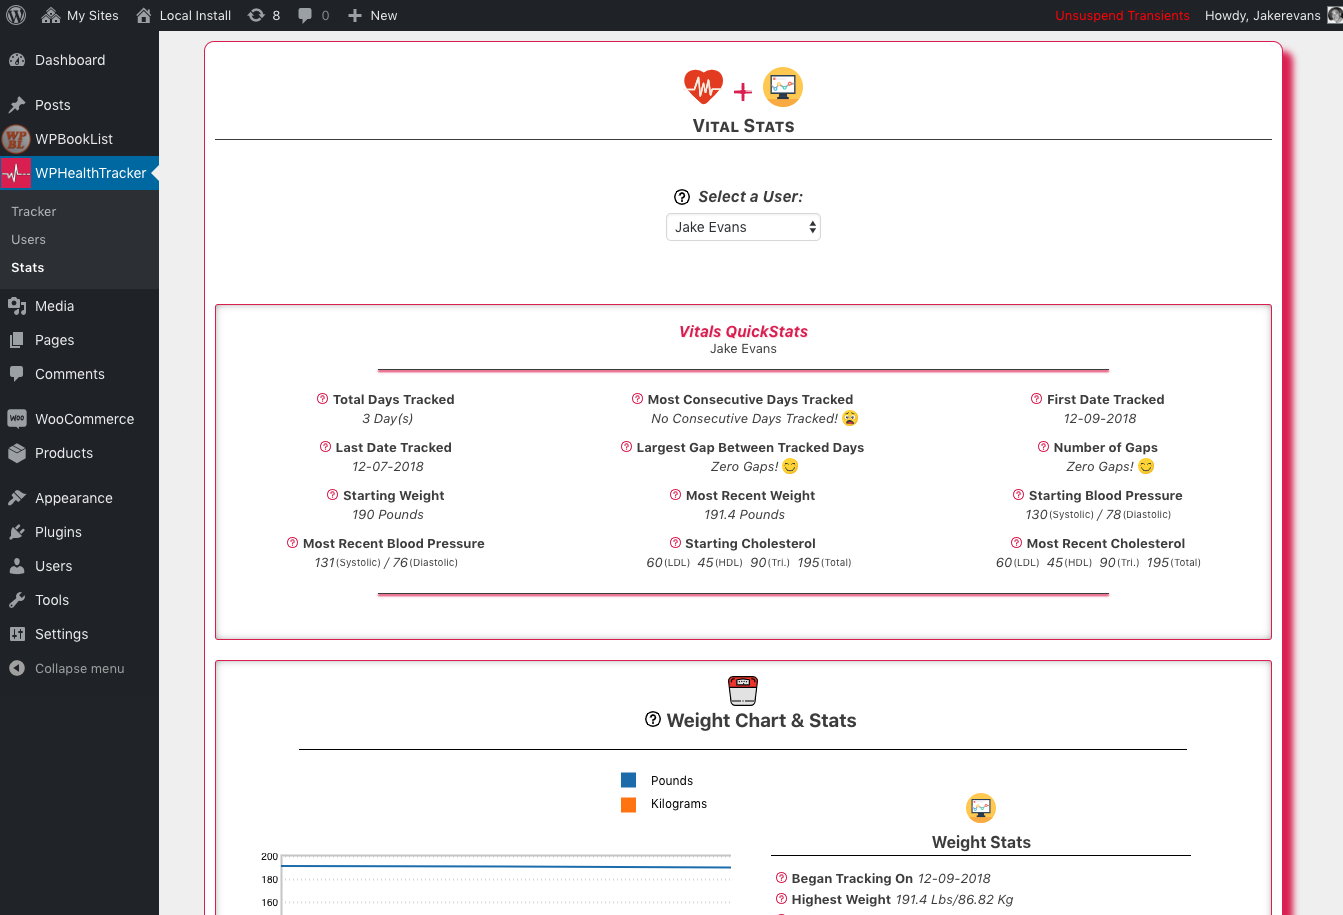Click the red heart rate Vital Stats icon
Screen dimensions: 1343x915
703,87
